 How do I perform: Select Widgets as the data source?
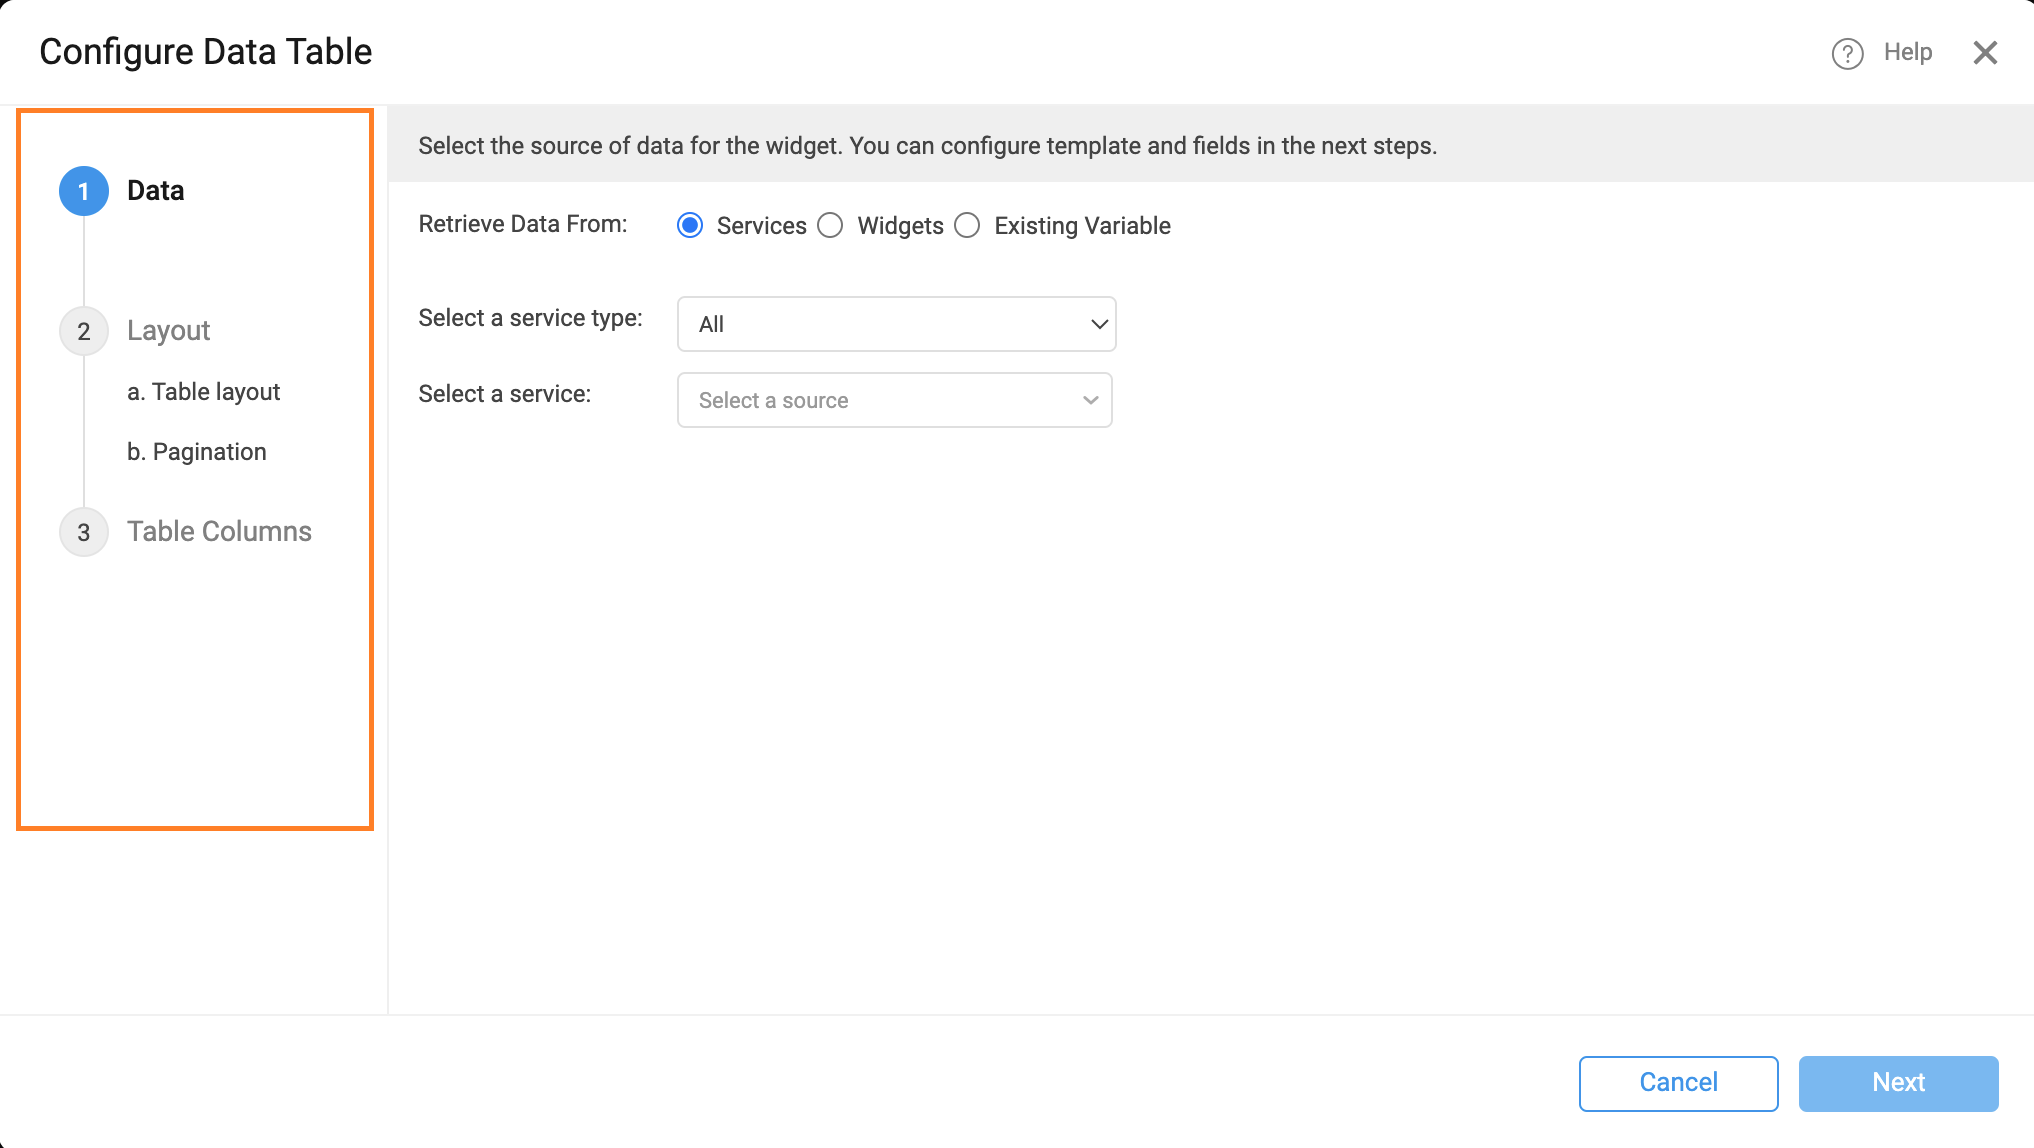coord(830,225)
